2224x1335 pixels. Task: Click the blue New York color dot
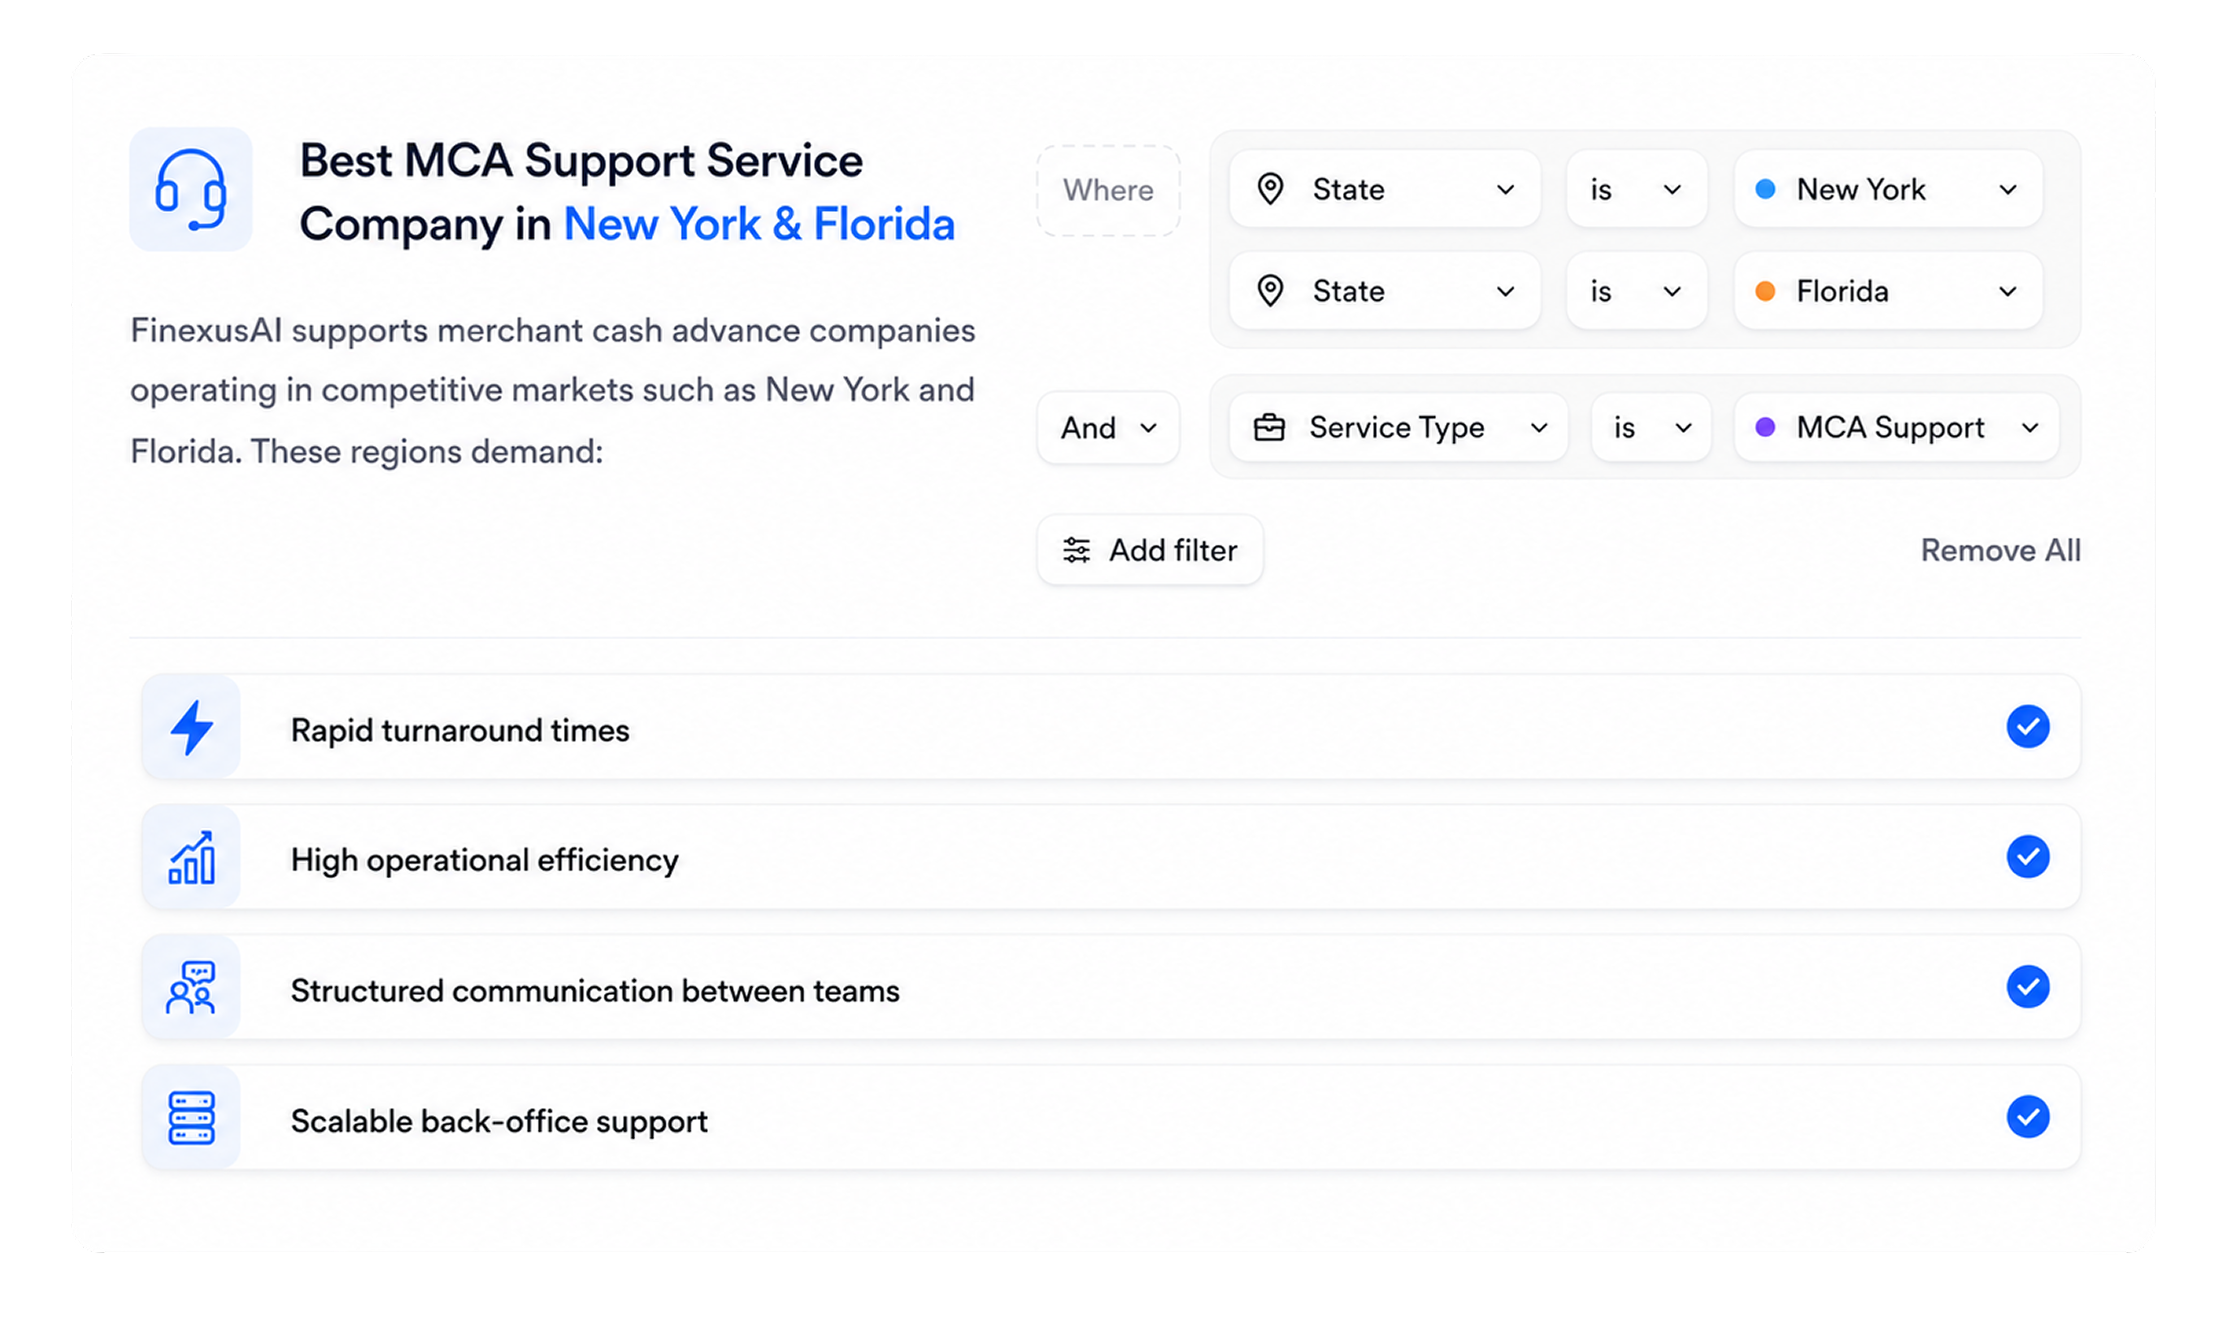tap(1765, 189)
